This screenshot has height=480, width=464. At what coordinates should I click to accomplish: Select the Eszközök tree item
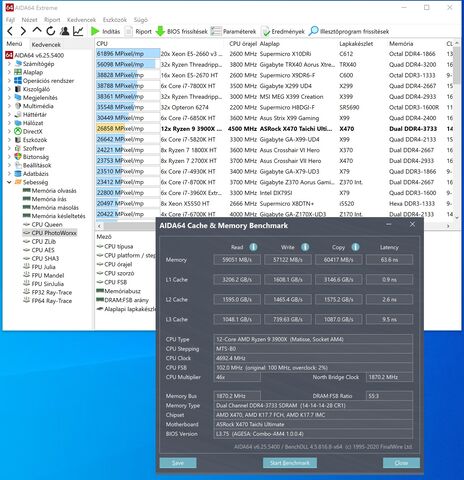tap(31, 140)
